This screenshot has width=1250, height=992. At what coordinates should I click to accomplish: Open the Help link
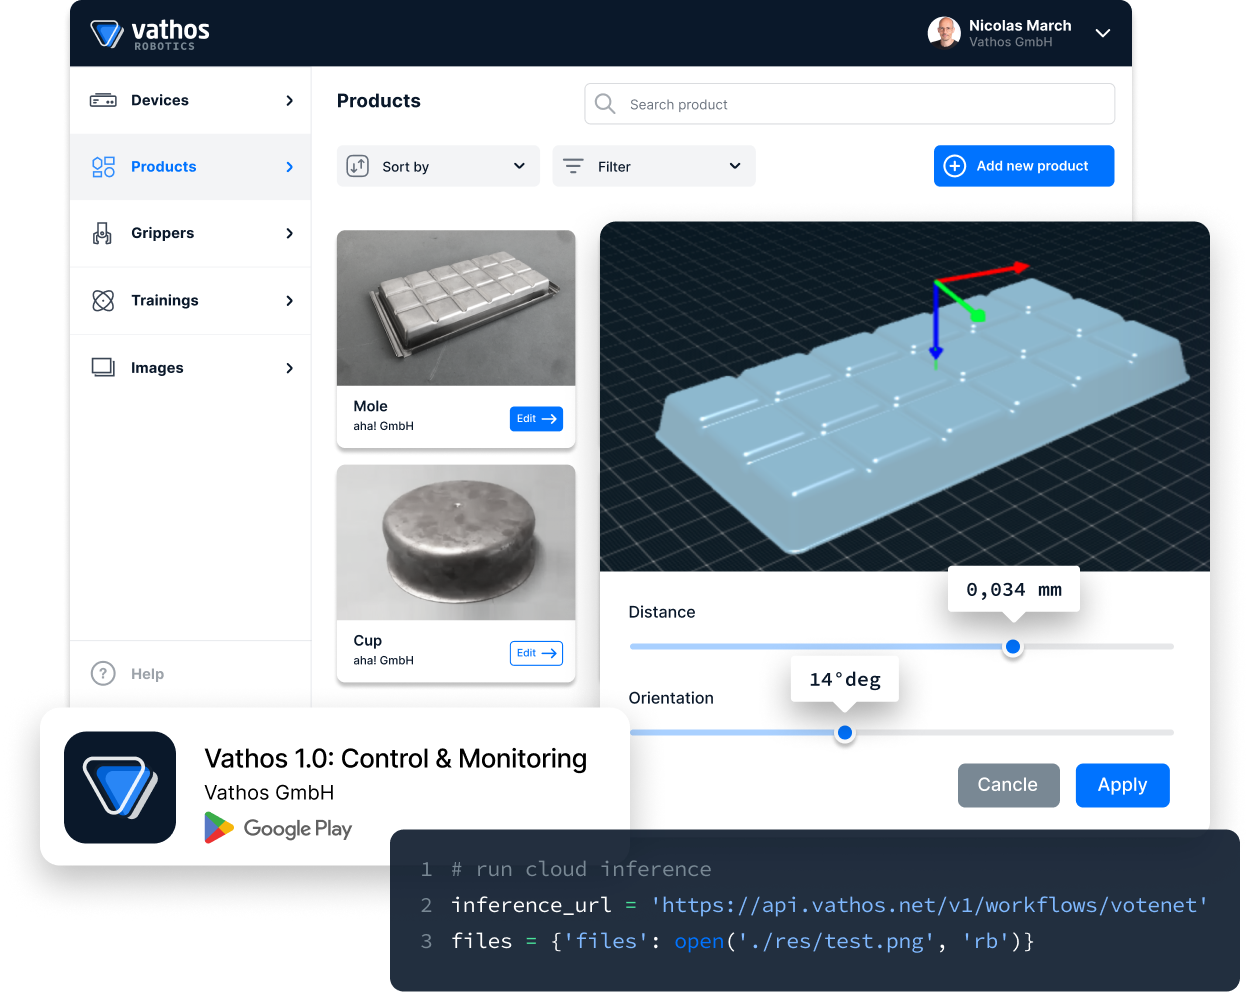[x=147, y=674]
